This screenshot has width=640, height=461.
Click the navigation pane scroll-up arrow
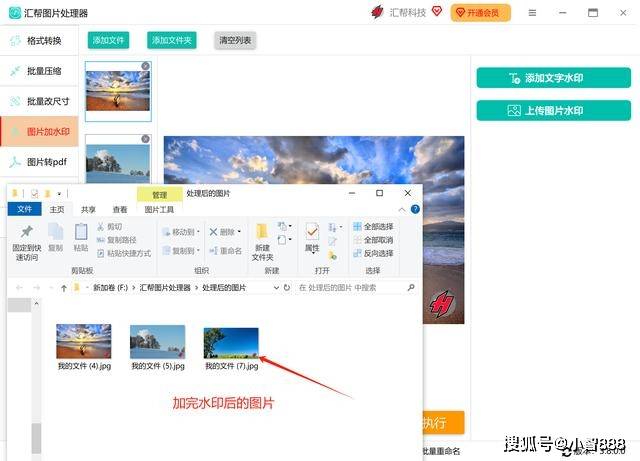(36, 304)
